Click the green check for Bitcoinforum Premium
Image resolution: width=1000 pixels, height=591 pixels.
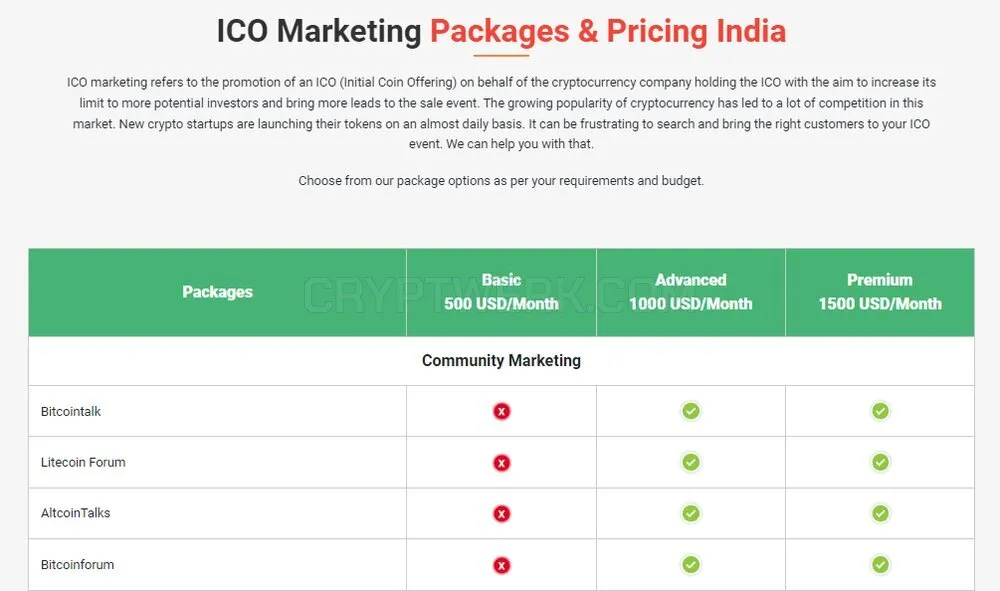[880, 564]
